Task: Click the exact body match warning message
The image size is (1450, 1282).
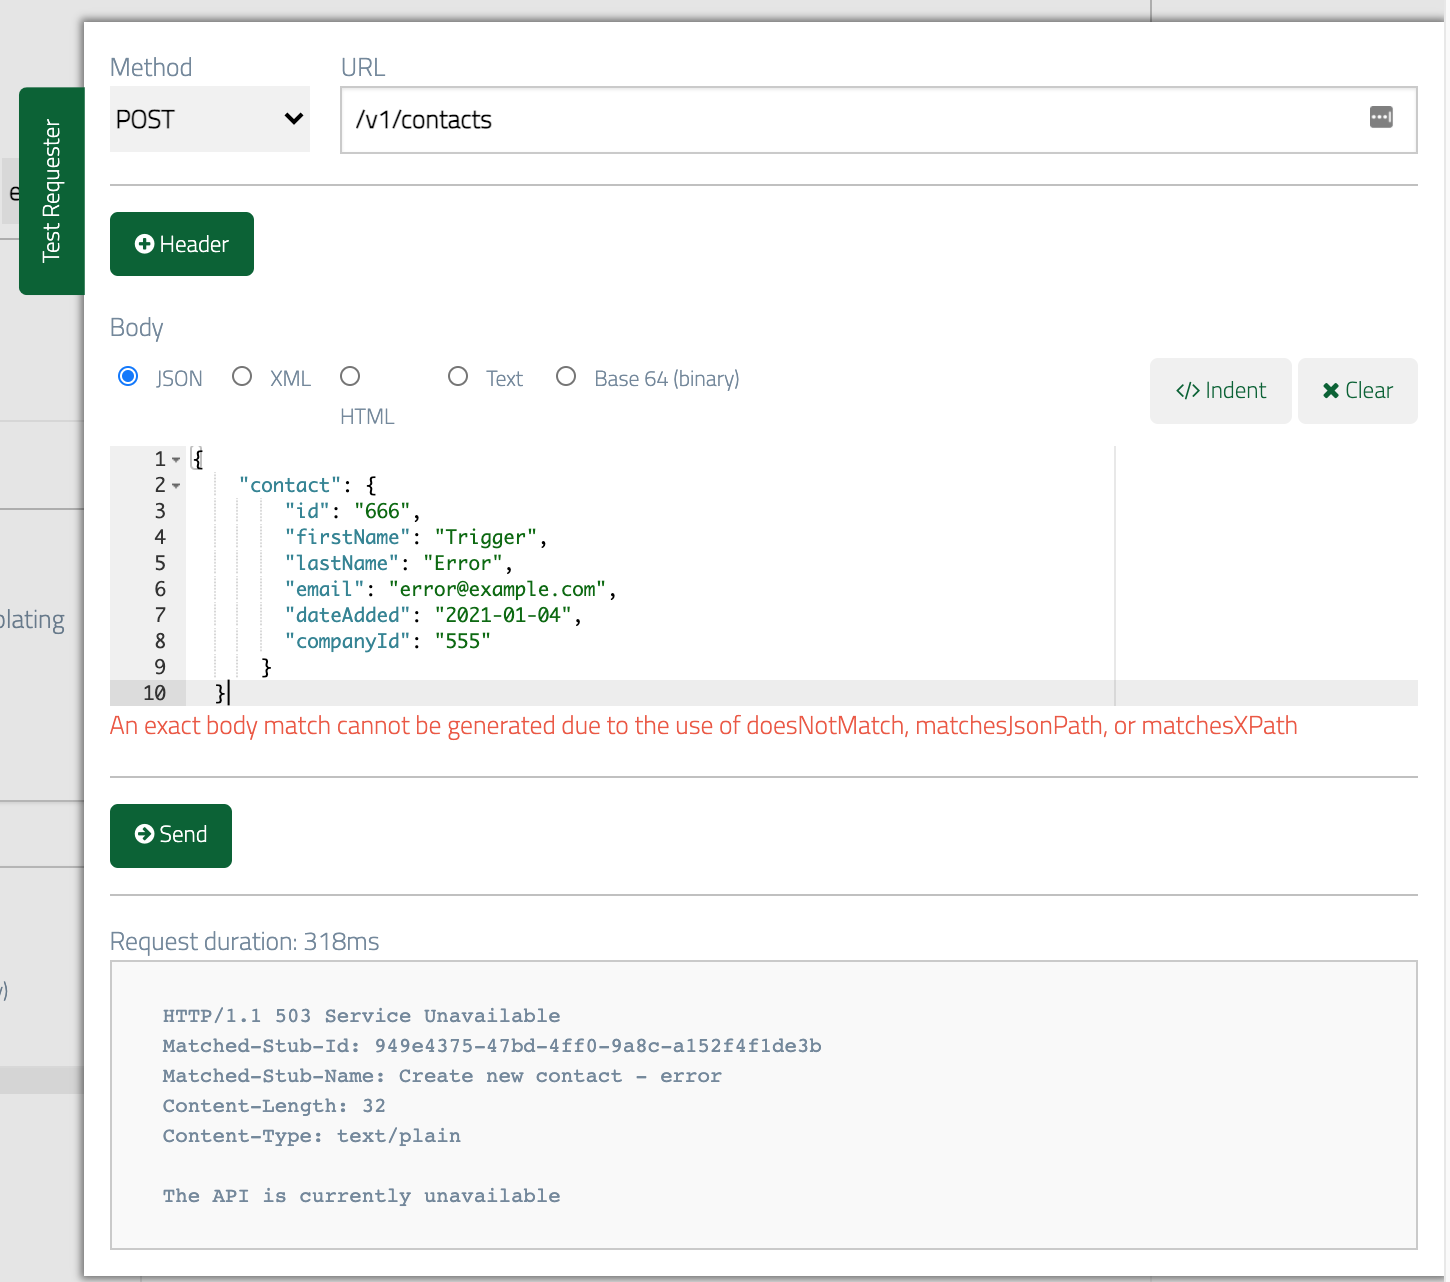Action: coord(704,726)
